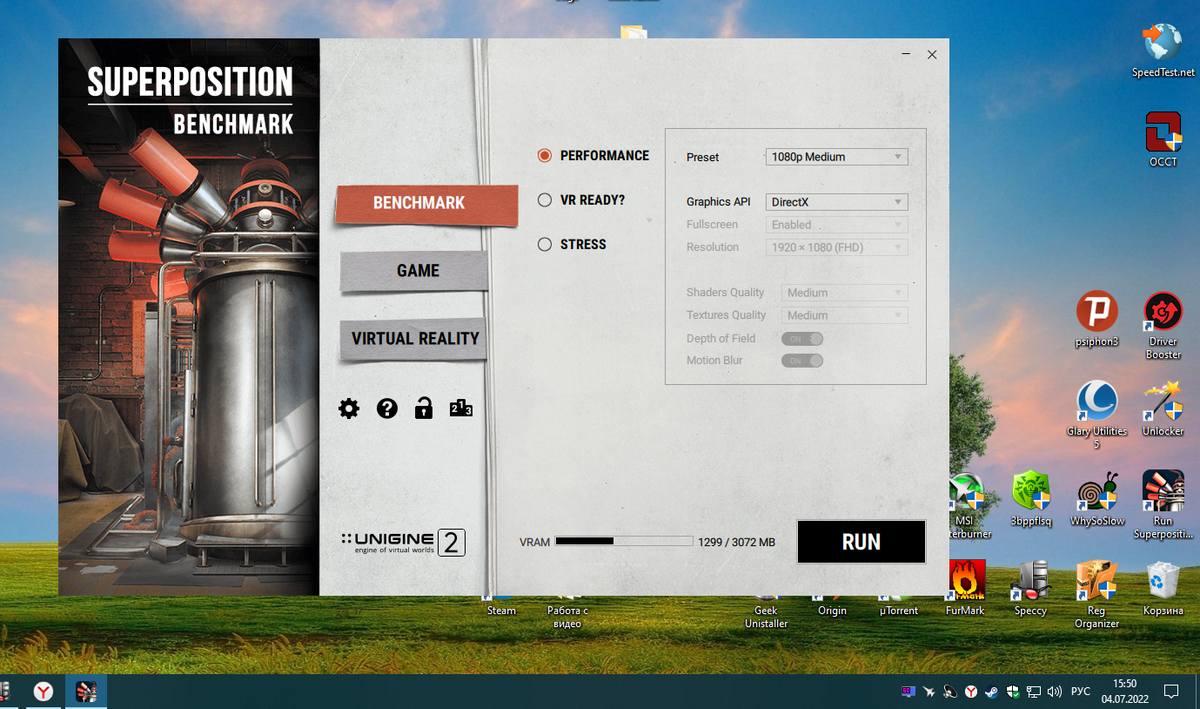
Task: Open µTorrent desktop item
Action: (x=899, y=611)
